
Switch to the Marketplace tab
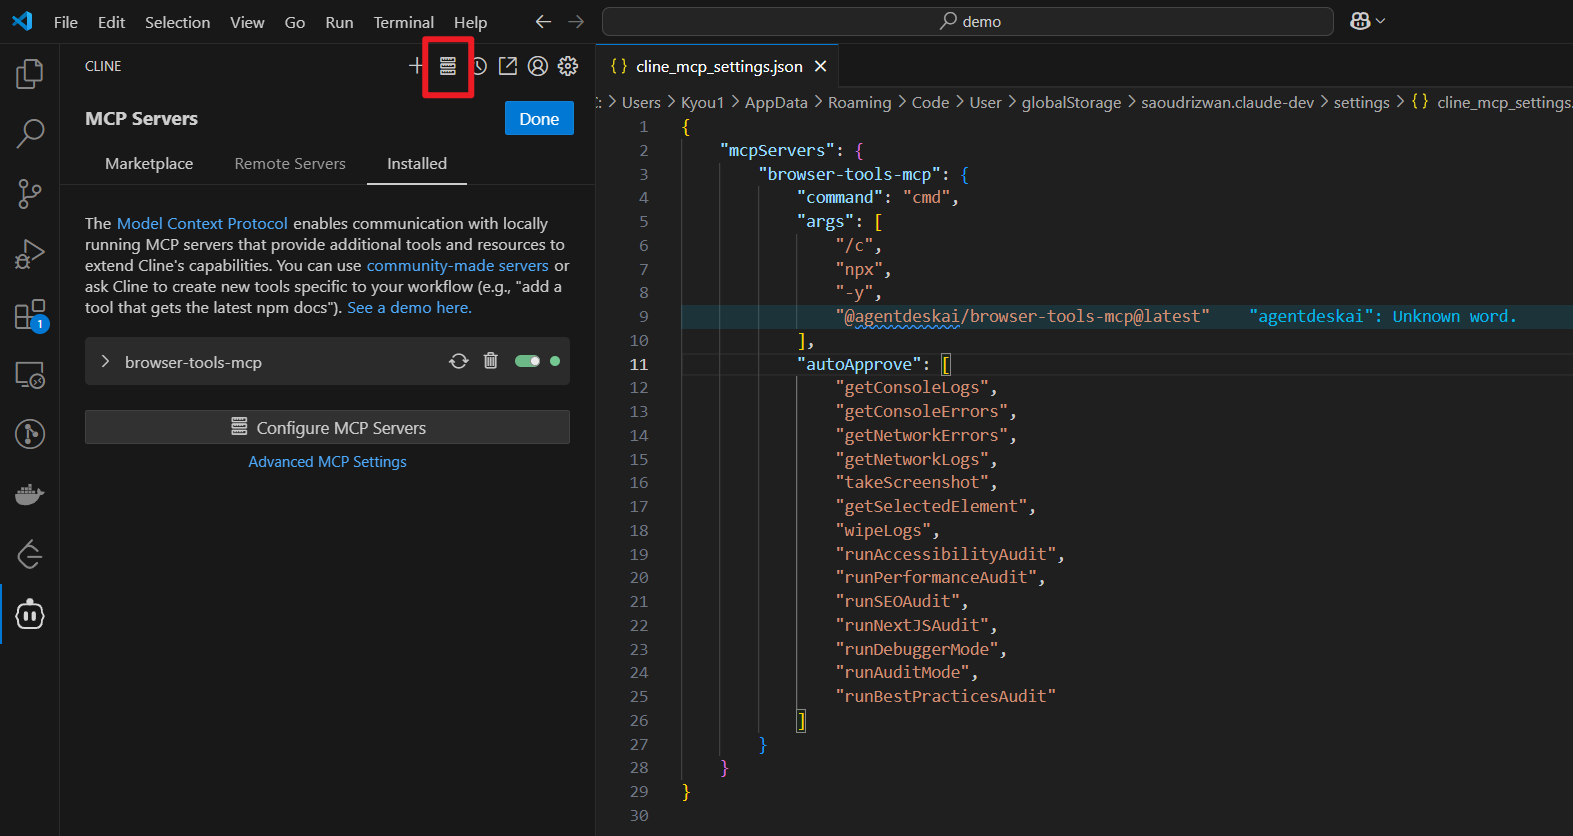pos(149,164)
